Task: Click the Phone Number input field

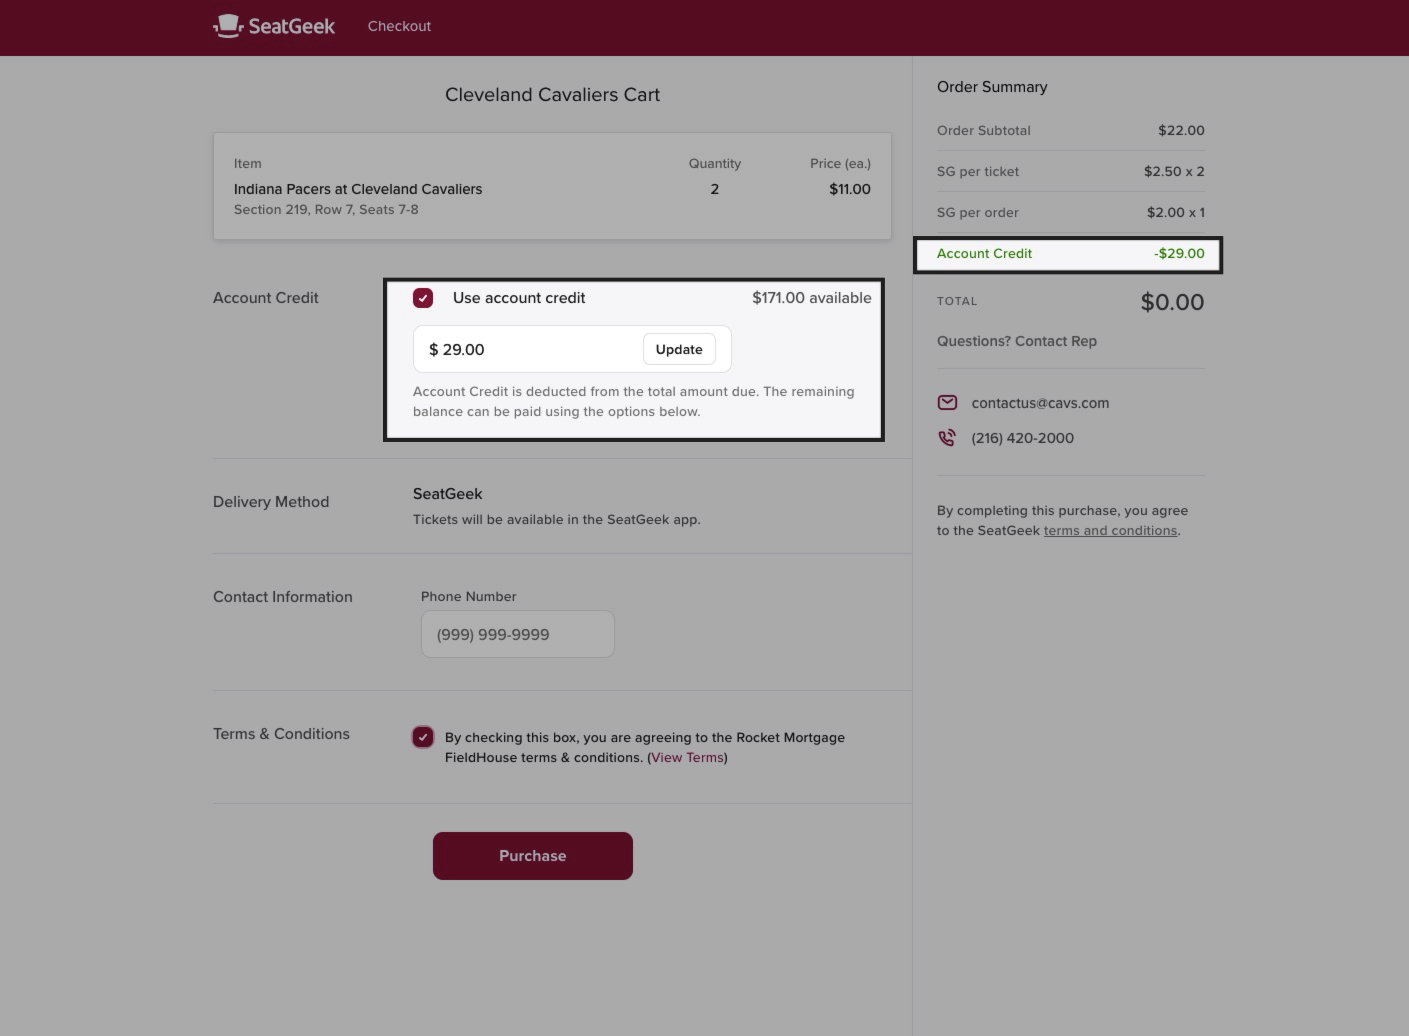Action: (x=517, y=634)
